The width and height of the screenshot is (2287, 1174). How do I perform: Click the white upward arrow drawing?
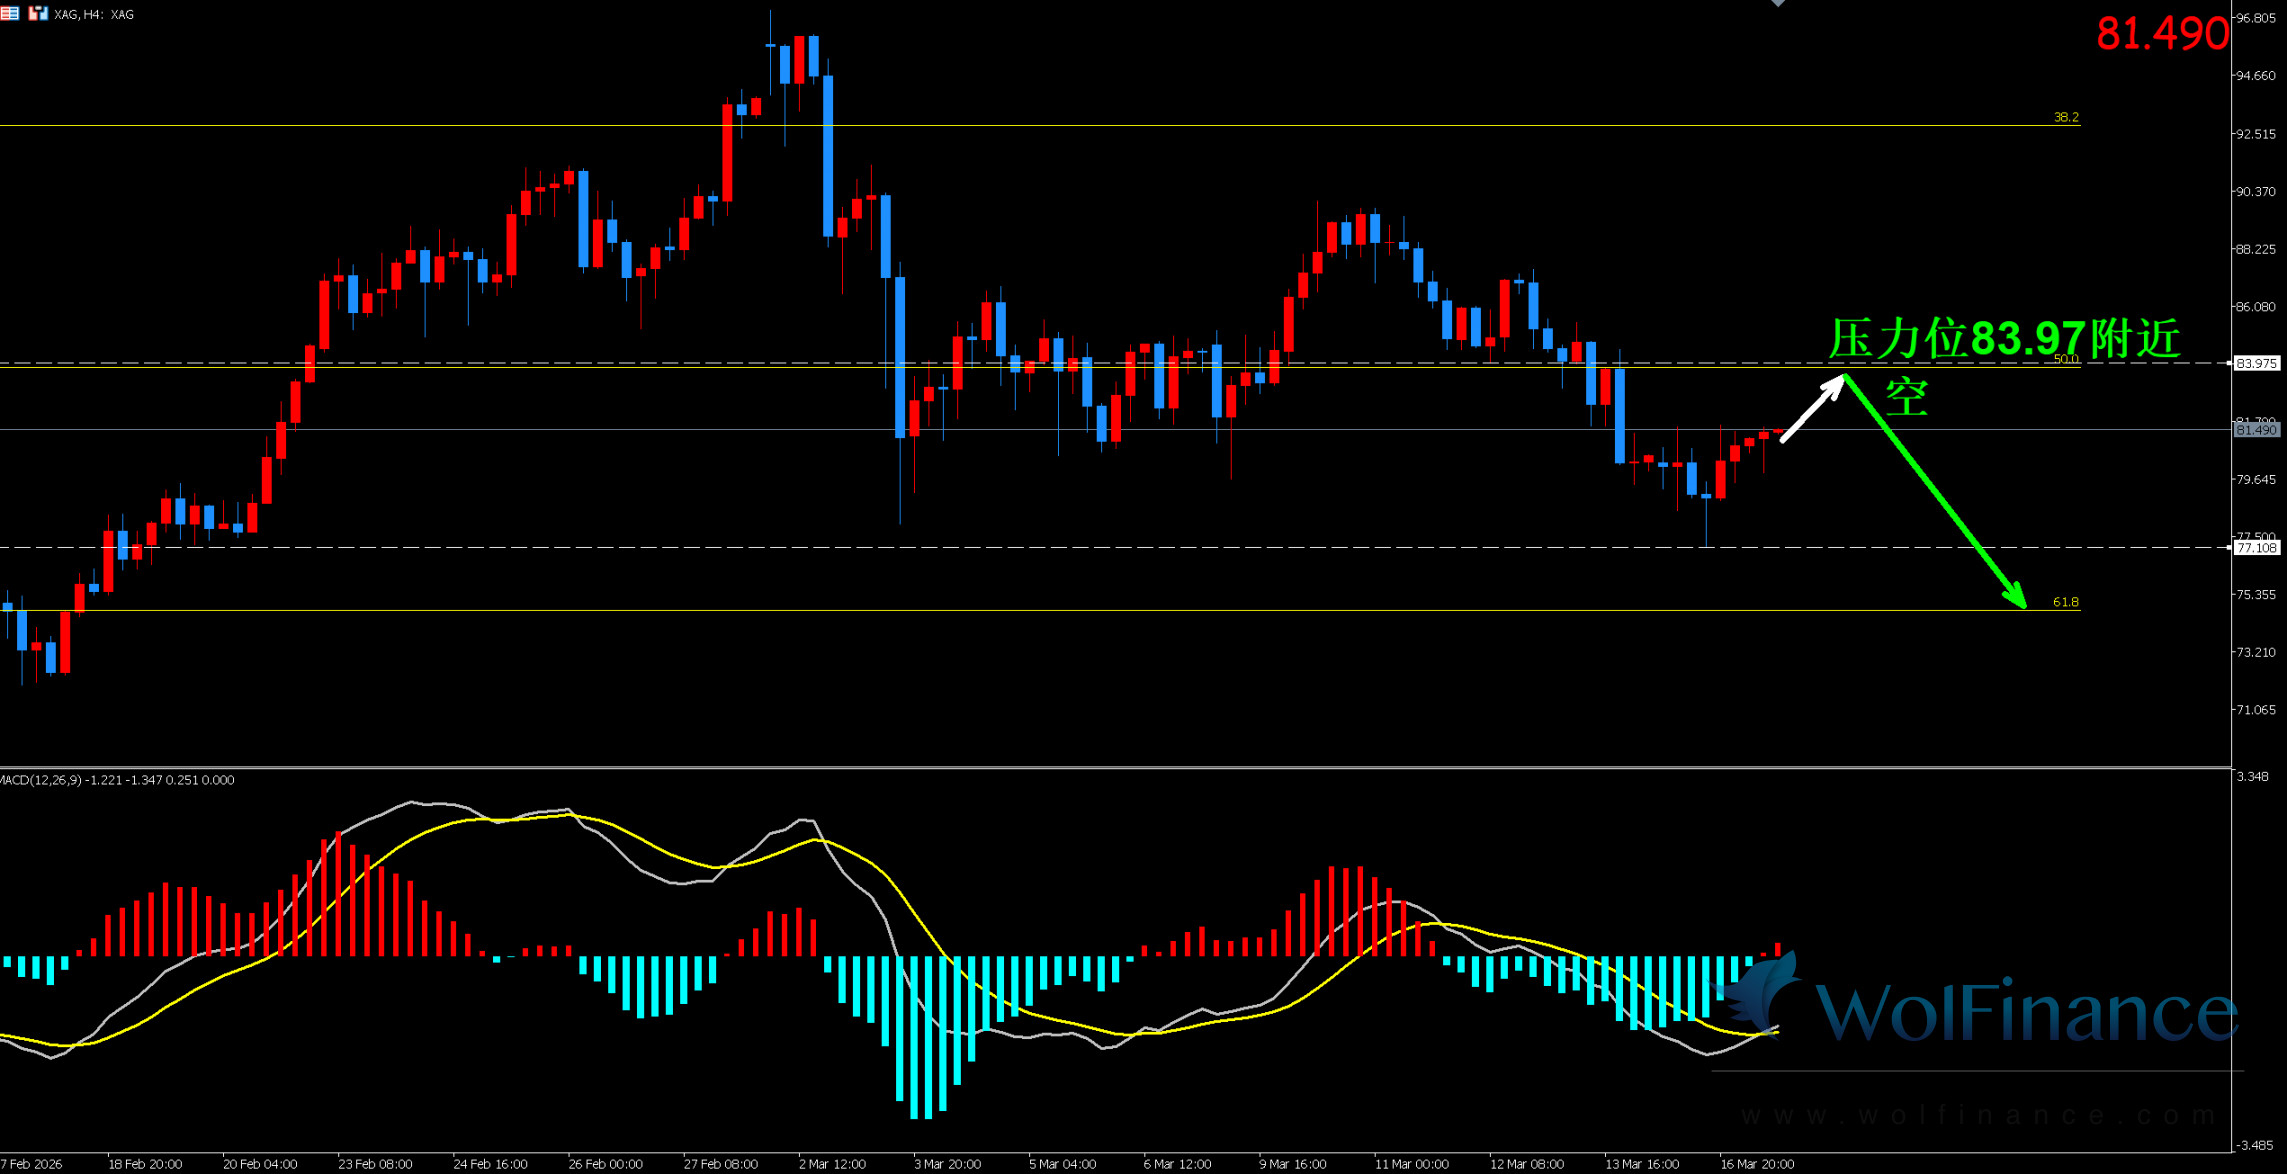click(x=1812, y=408)
